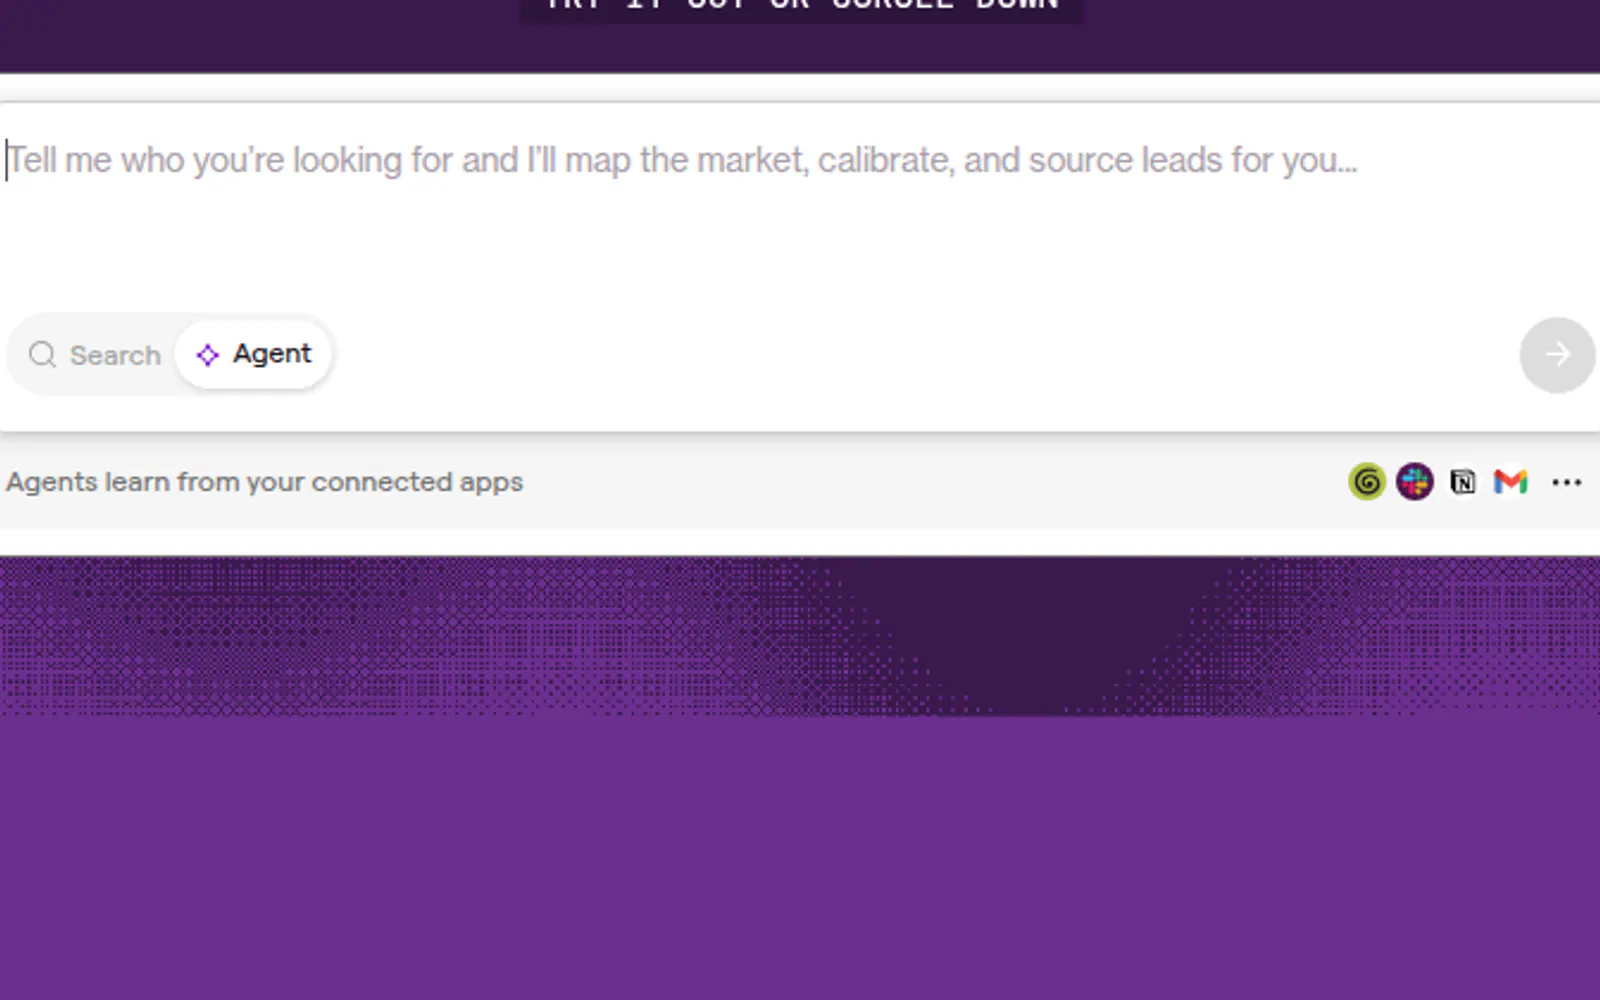
Task: Select the Agent mode toggle
Action: (x=253, y=354)
